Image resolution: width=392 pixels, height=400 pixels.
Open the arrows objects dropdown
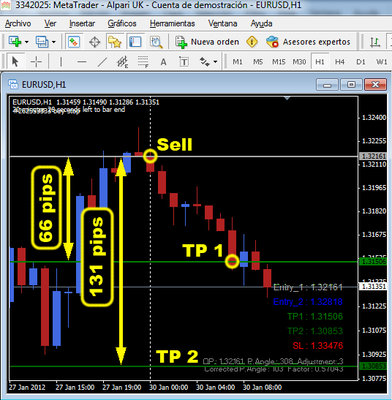[215, 62]
